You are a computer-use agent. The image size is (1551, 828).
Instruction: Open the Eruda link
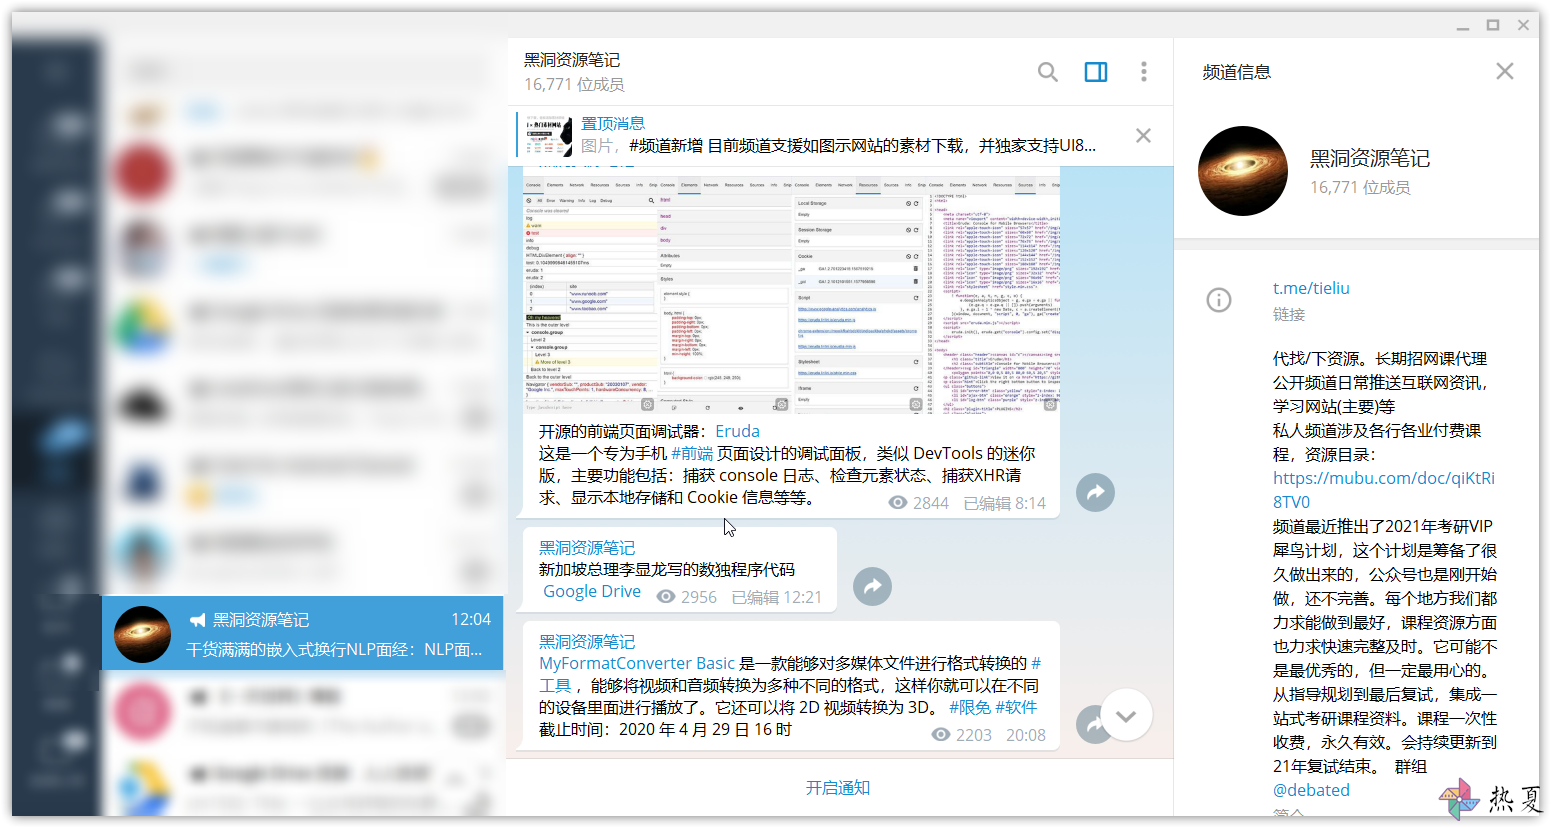click(x=737, y=431)
